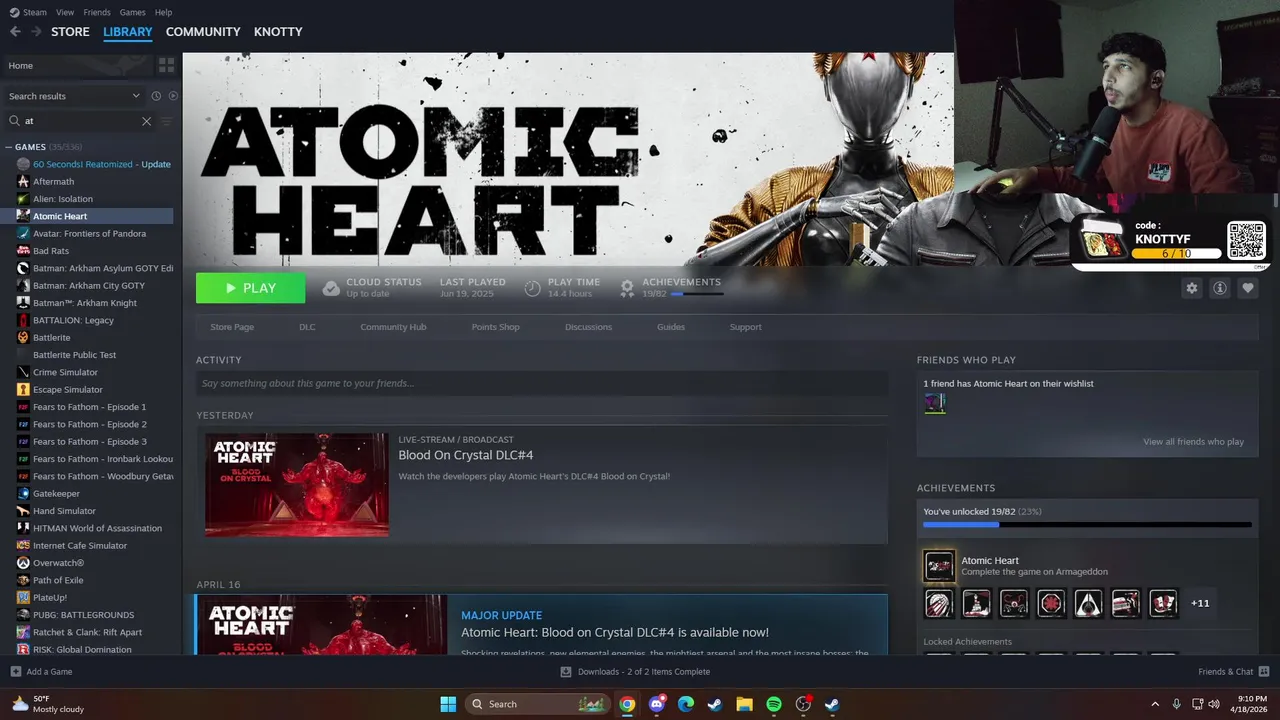
Task: Open Spotify from the taskbar
Action: pos(774,704)
